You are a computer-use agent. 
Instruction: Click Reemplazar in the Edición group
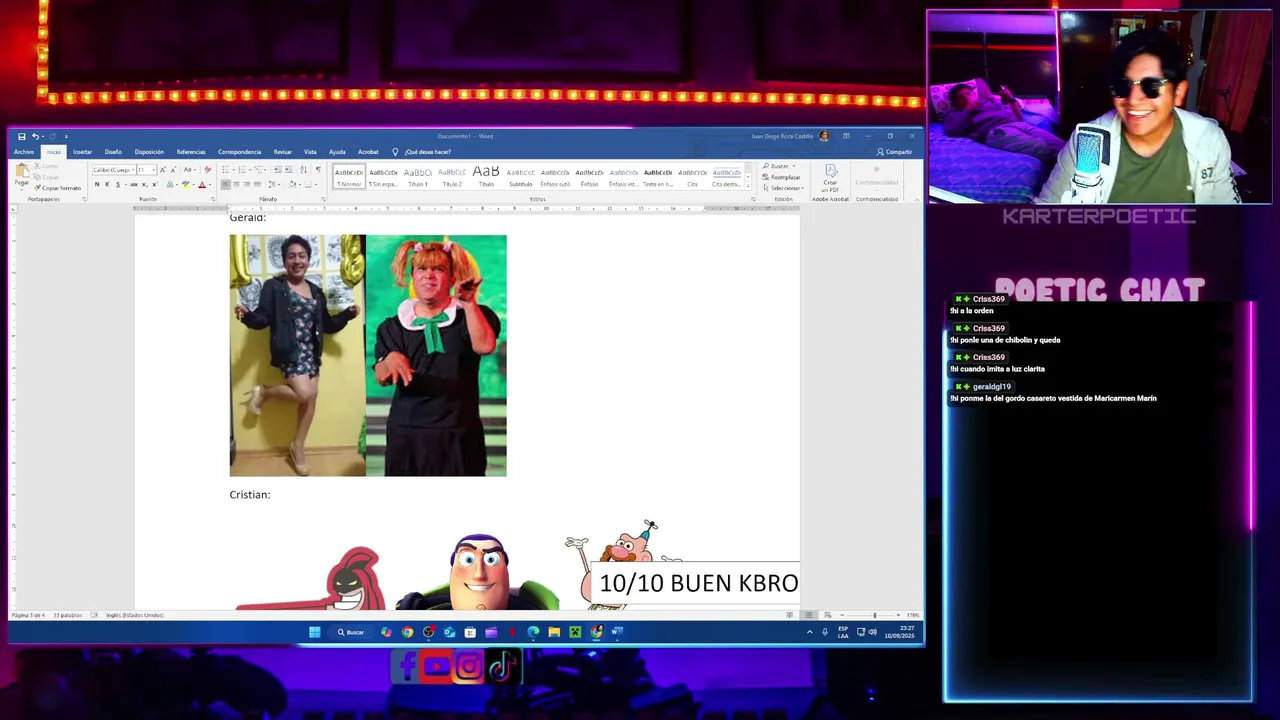click(x=781, y=177)
